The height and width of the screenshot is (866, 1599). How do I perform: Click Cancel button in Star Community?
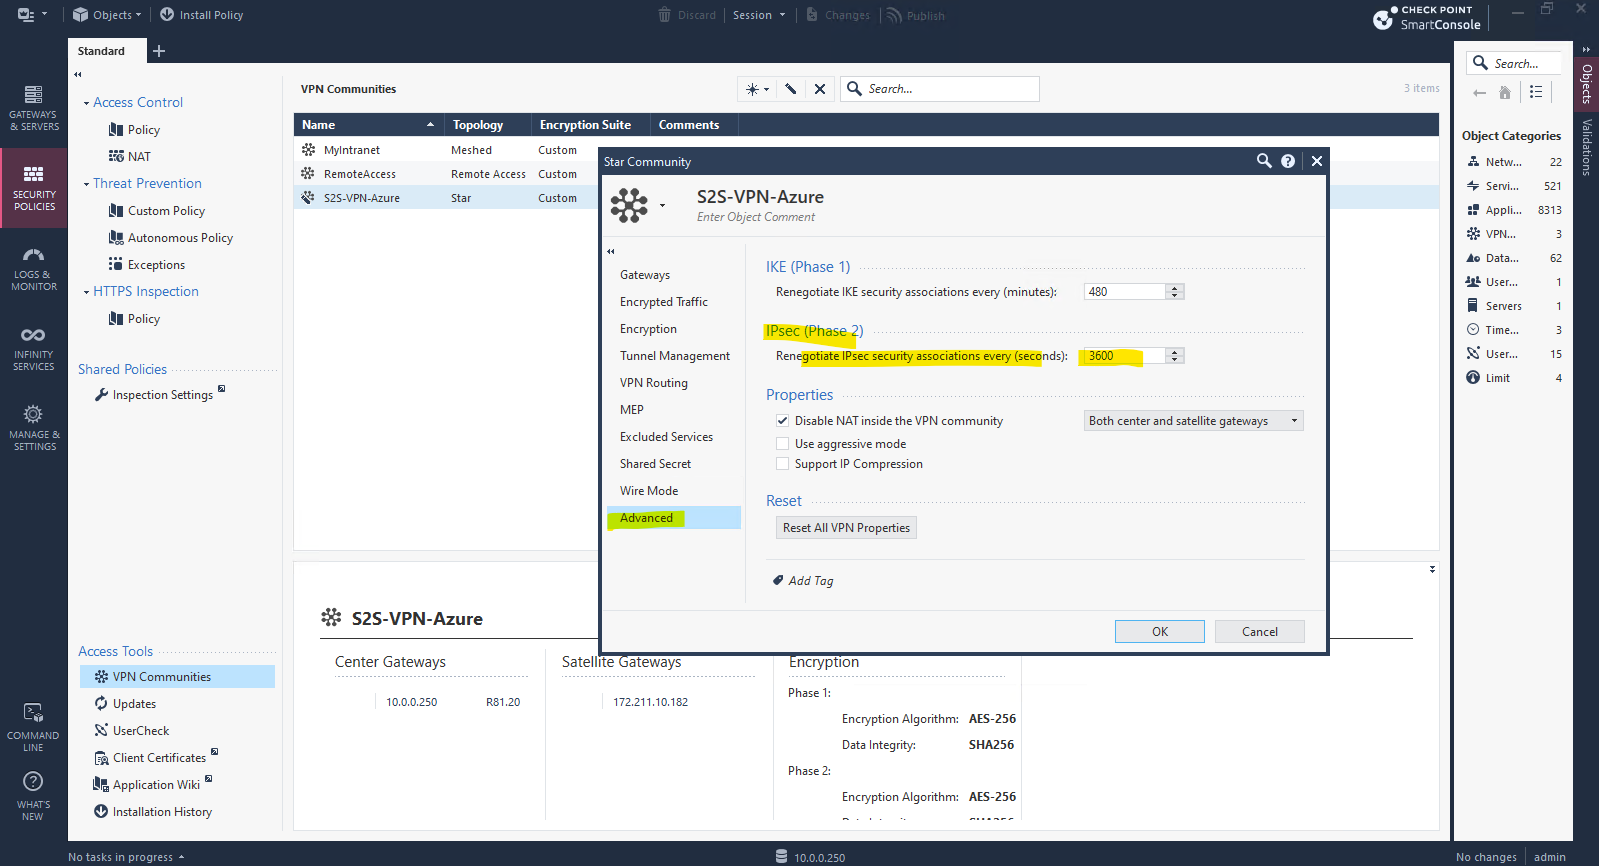coord(1260,631)
